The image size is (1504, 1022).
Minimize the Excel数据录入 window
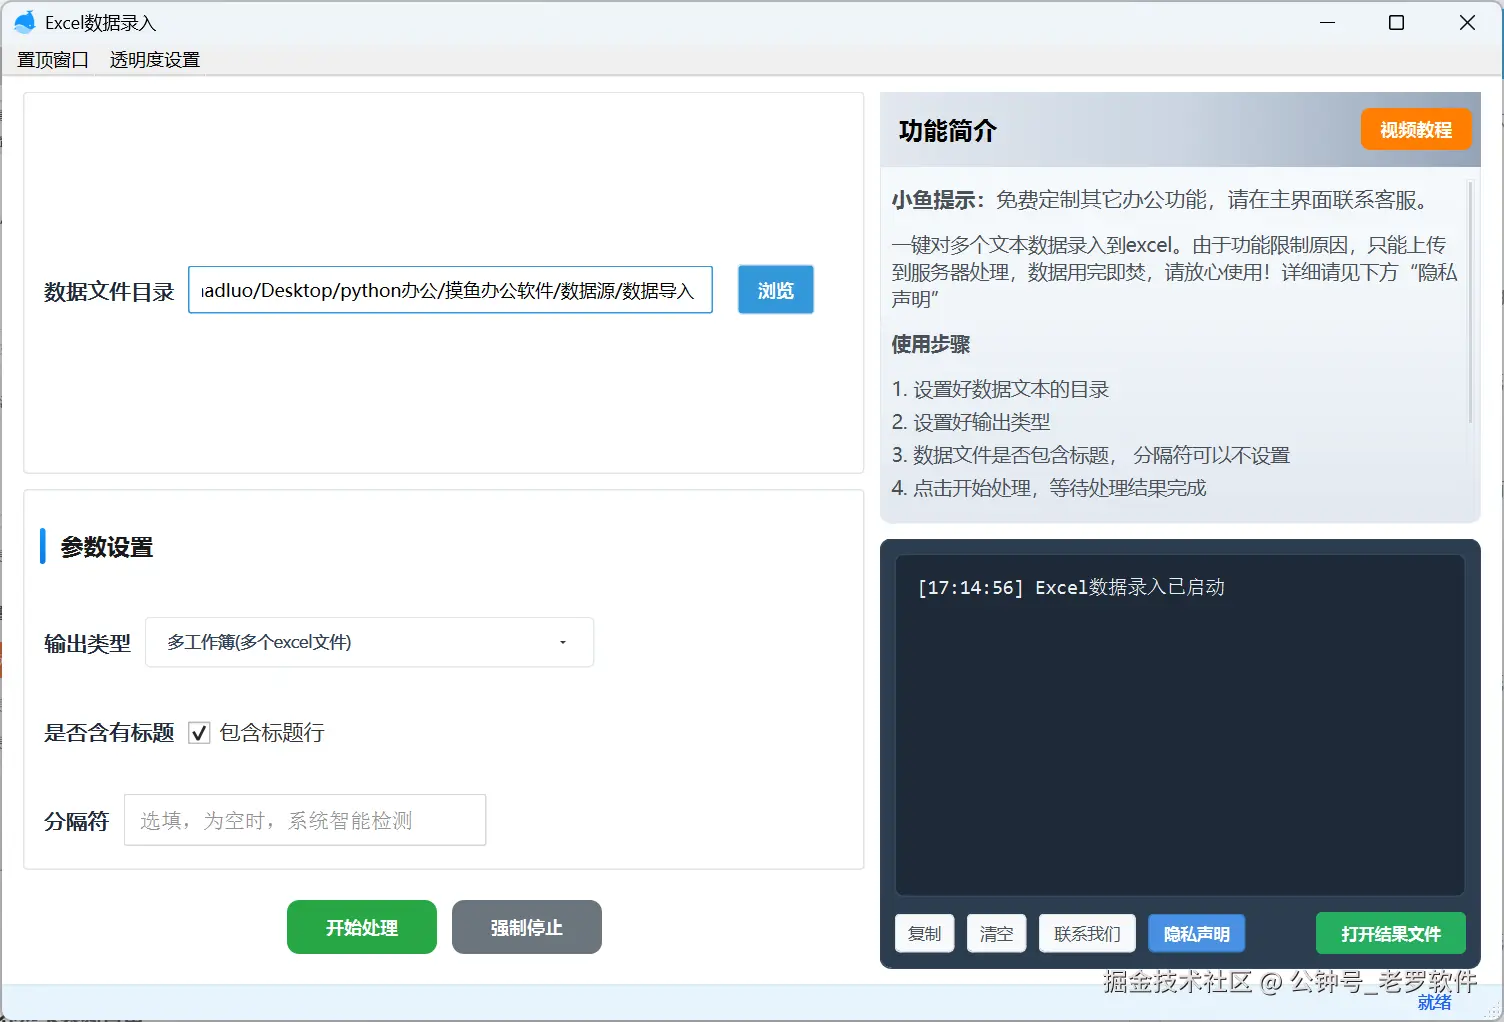(x=1328, y=22)
